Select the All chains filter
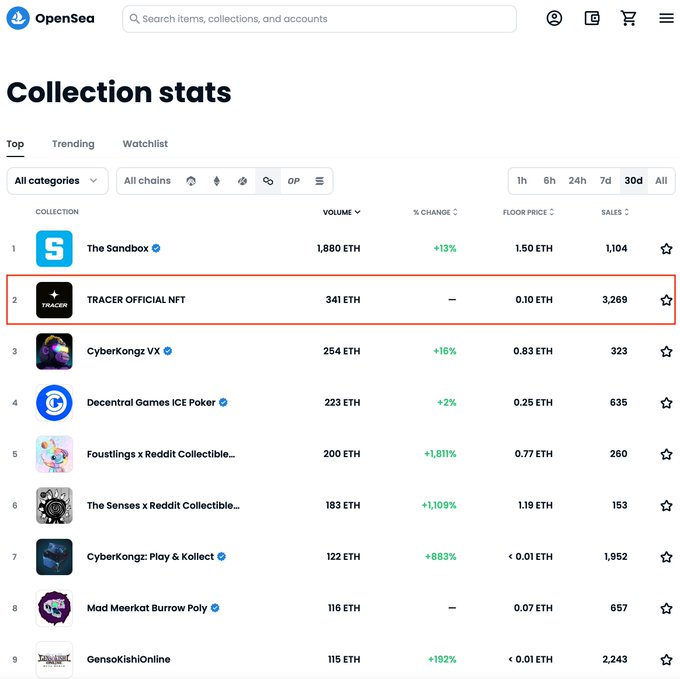Image resolution: width=680 pixels, height=679 pixels. (147, 181)
